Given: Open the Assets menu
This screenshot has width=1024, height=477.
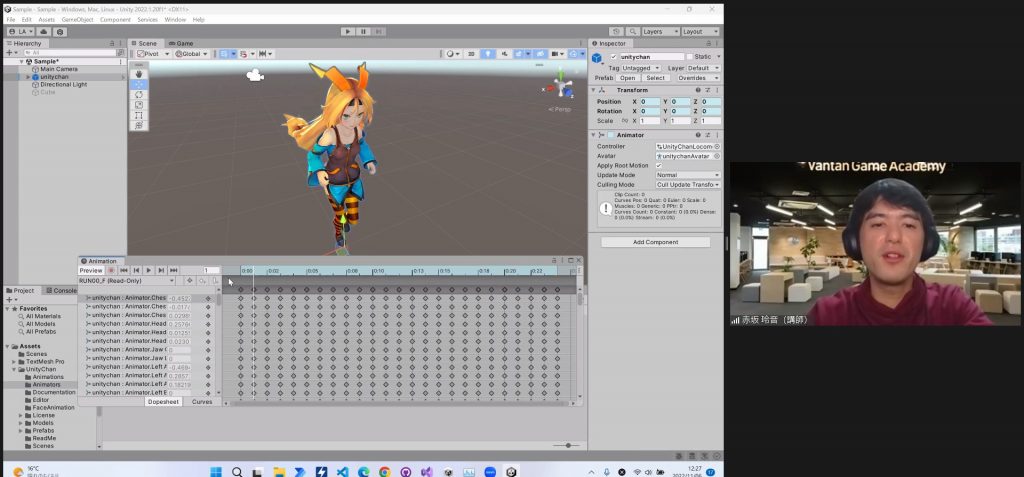Looking at the screenshot, I should point(46,20).
